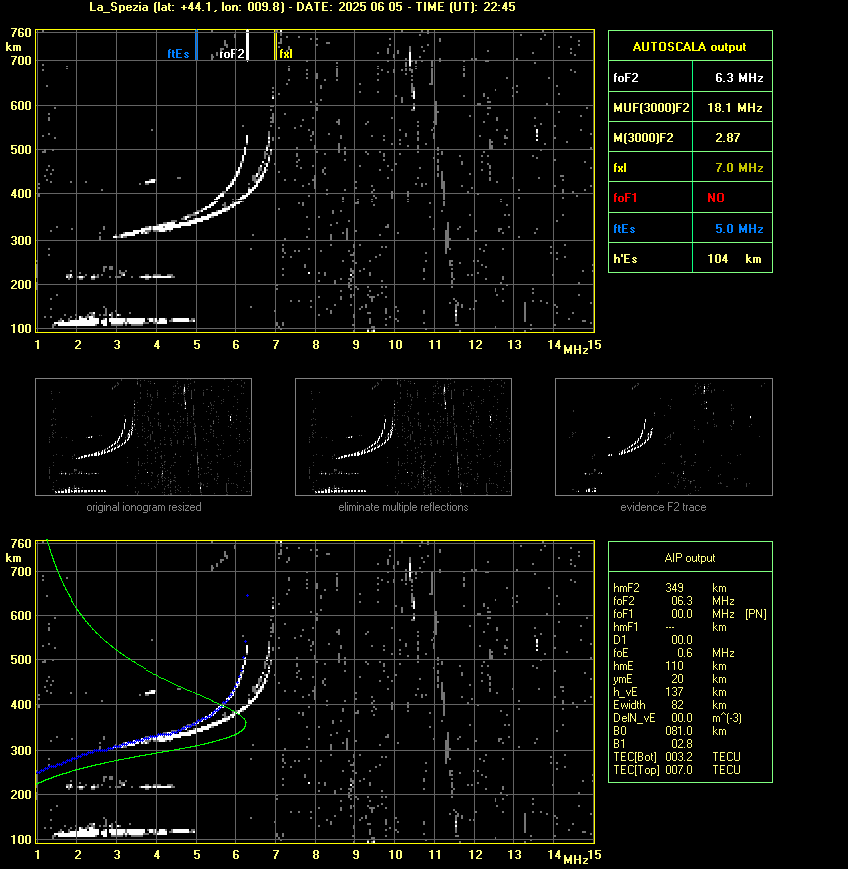The width and height of the screenshot is (848, 869).
Task: Click the foF2 value '6.3 MHz'
Action: [739, 78]
